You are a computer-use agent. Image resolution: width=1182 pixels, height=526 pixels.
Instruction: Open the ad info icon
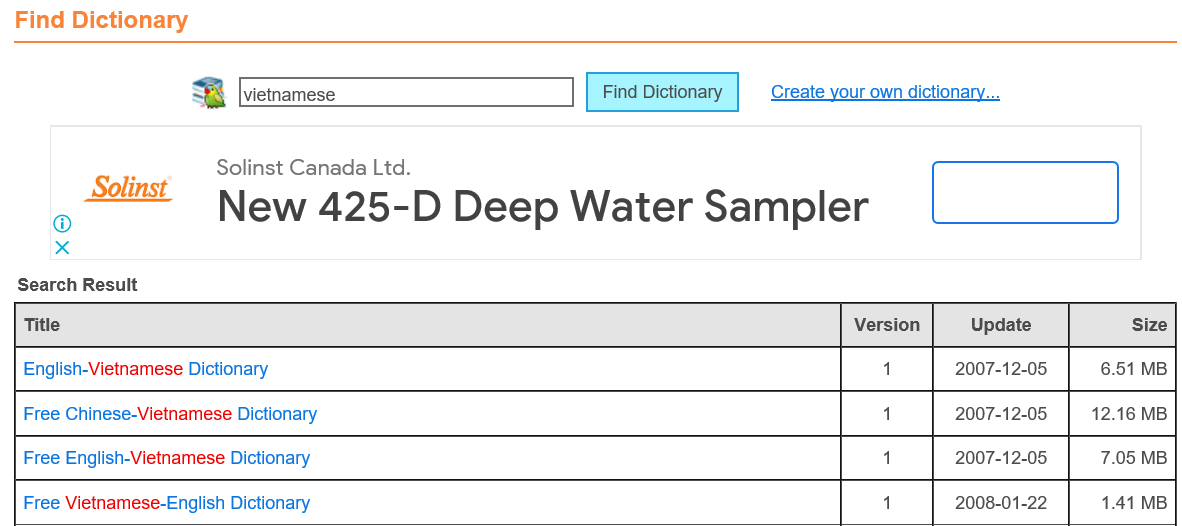click(63, 224)
